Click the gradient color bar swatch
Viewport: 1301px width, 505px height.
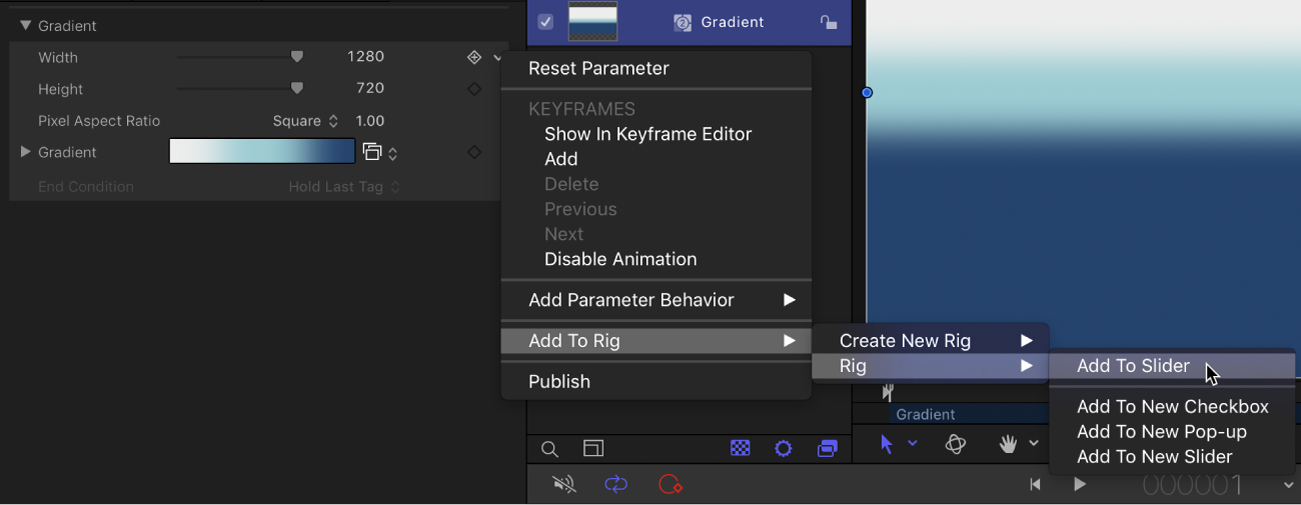tap(262, 151)
